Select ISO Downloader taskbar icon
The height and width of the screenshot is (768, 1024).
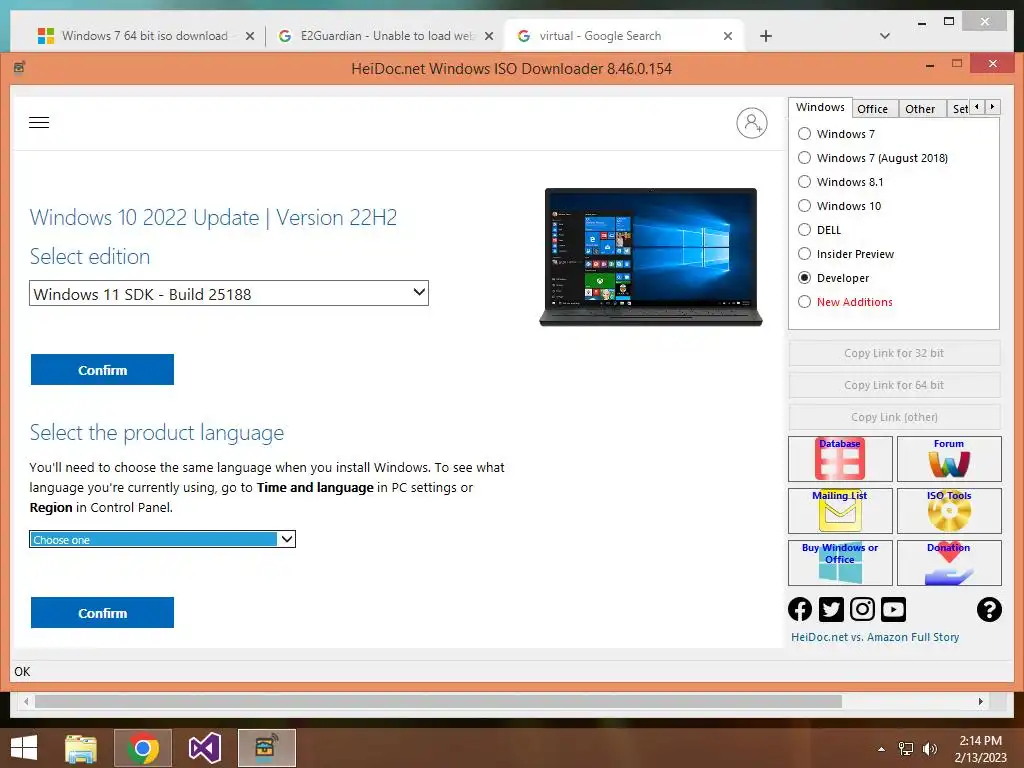[x=266, y=748]
